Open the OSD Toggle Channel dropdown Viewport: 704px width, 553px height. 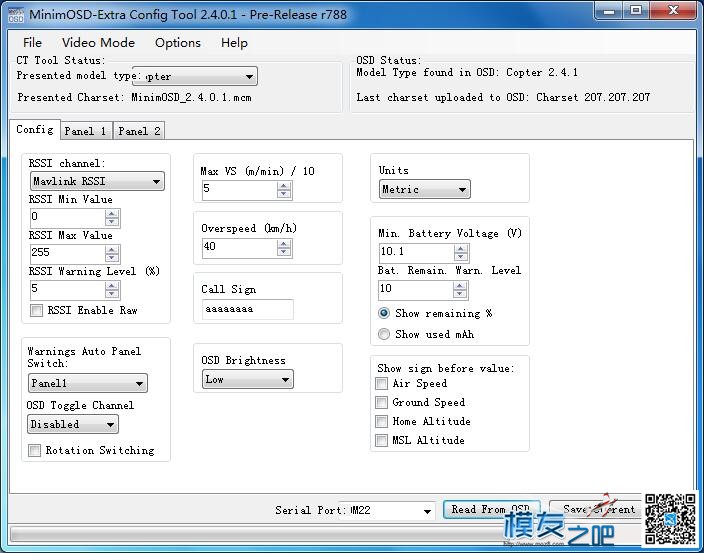click(x=73, y=424)
